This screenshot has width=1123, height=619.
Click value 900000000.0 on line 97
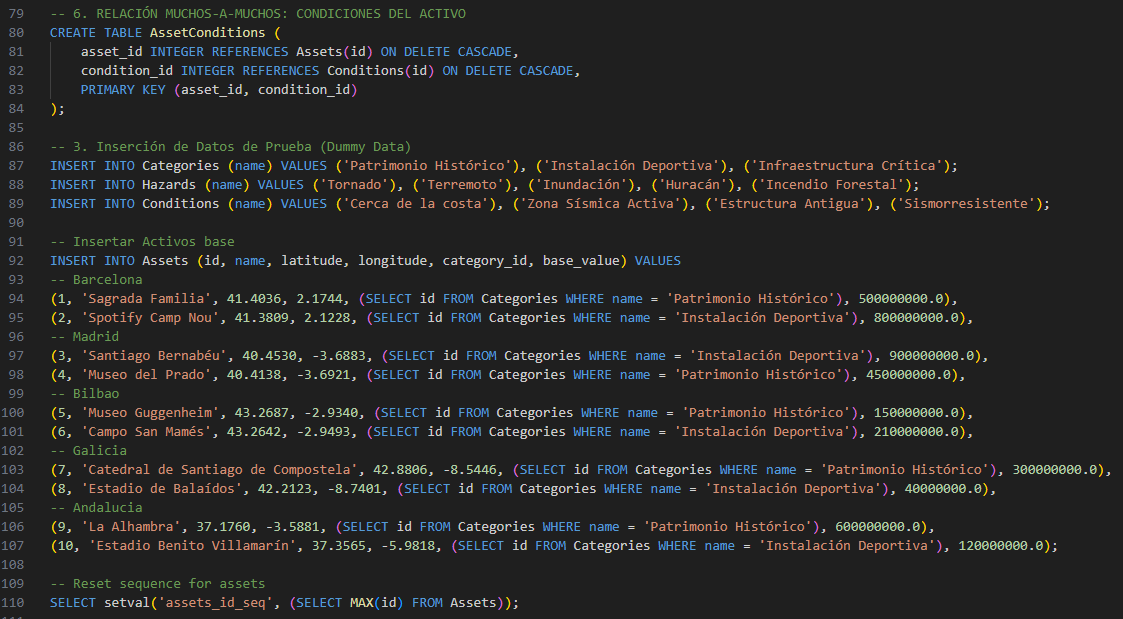point(932,355)
